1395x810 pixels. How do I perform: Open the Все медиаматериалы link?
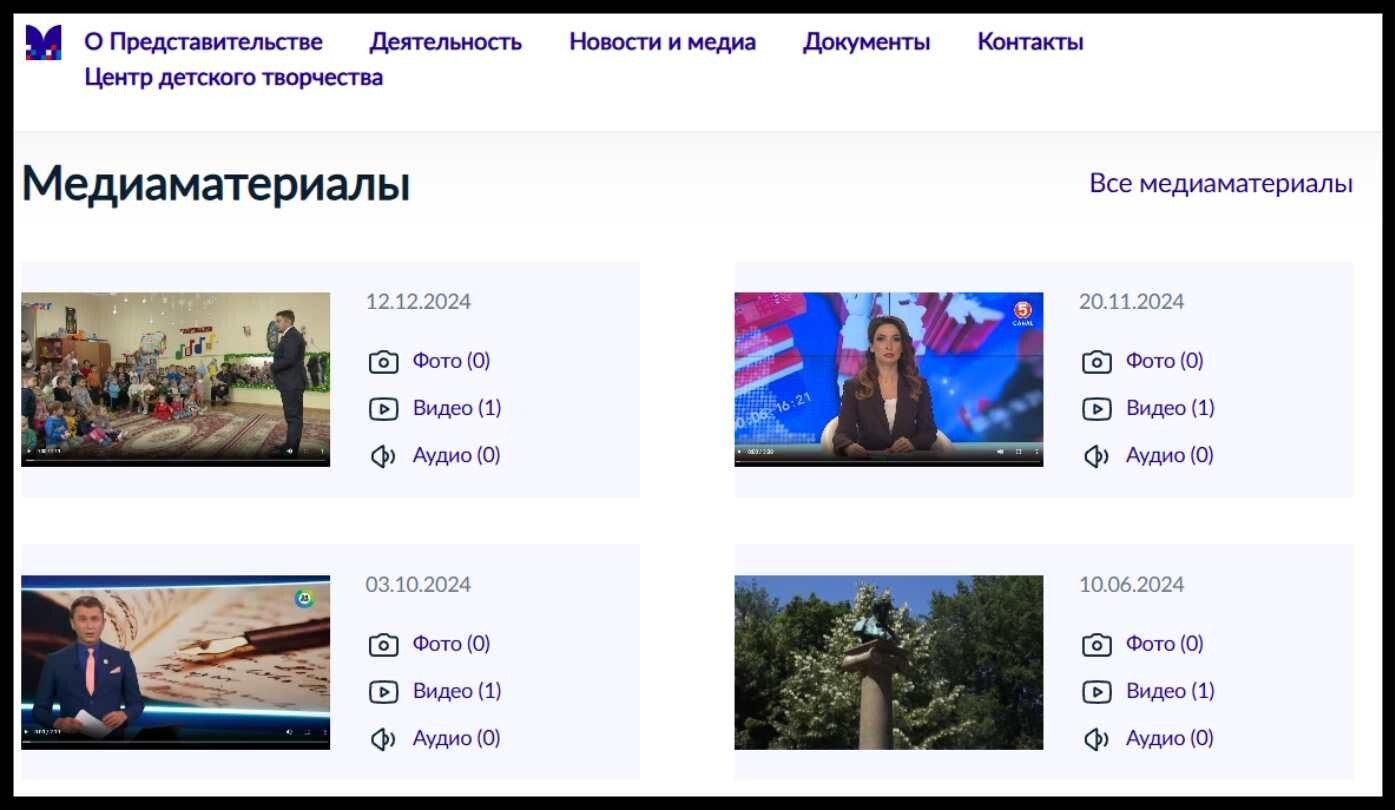[1220, 184]
